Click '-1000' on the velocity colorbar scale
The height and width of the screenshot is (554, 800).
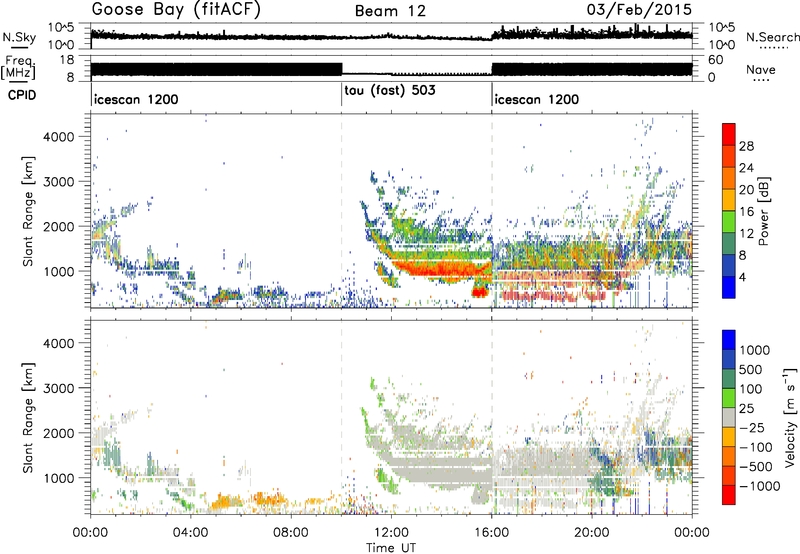(760, 486)
